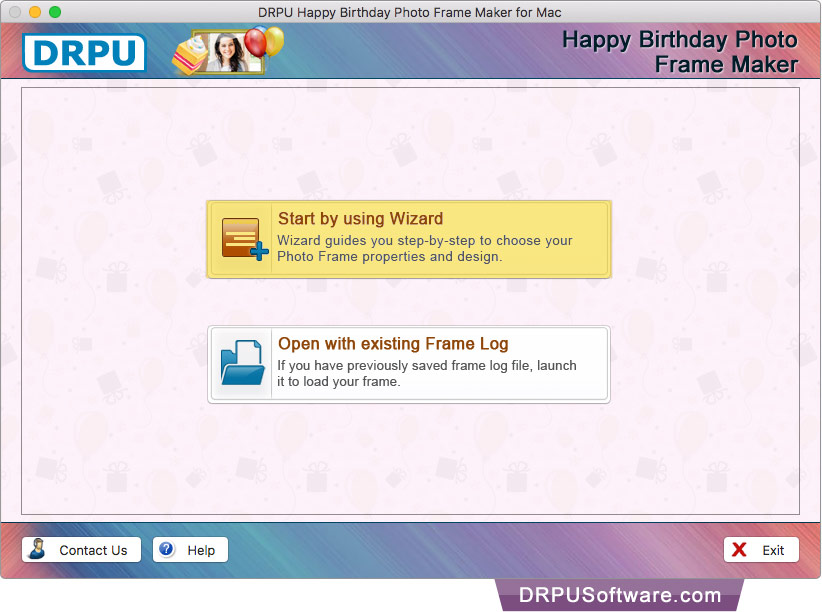Click the birthday photo frame banner image
Viewport: 822px width, 612px height.
click(x=228, y=51)
